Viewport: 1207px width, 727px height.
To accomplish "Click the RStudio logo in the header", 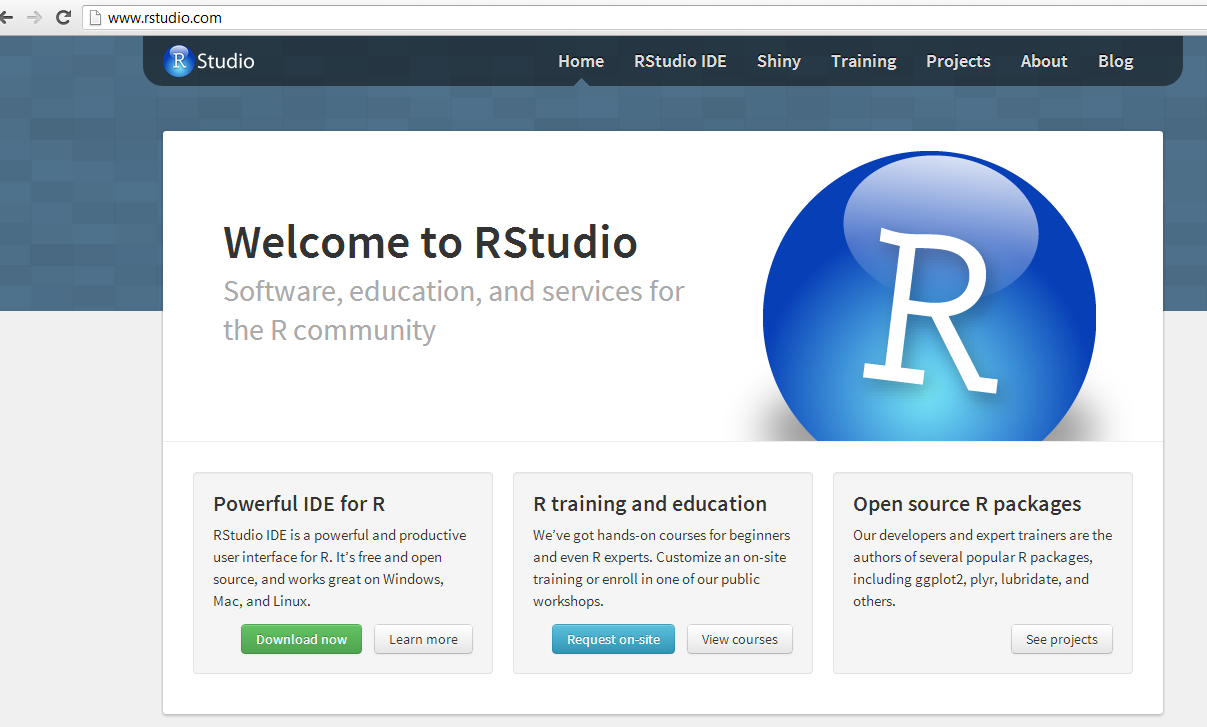I will point(210,61).
